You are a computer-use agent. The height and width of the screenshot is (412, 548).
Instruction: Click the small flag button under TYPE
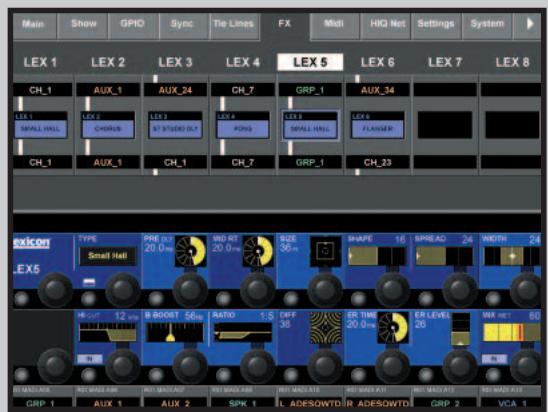coord(89,282)
